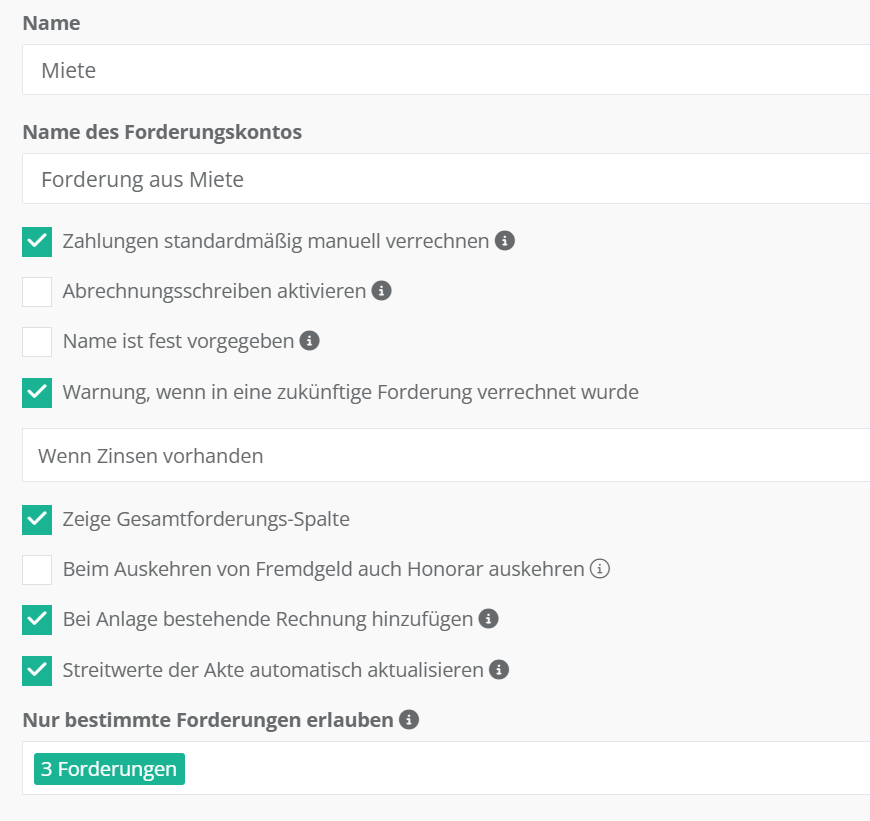The height and width of the screenshot is (821, 870).
Task: Toggle Streitwerte der Akte automatisch aktualisieren
Action: coord(37,670)
